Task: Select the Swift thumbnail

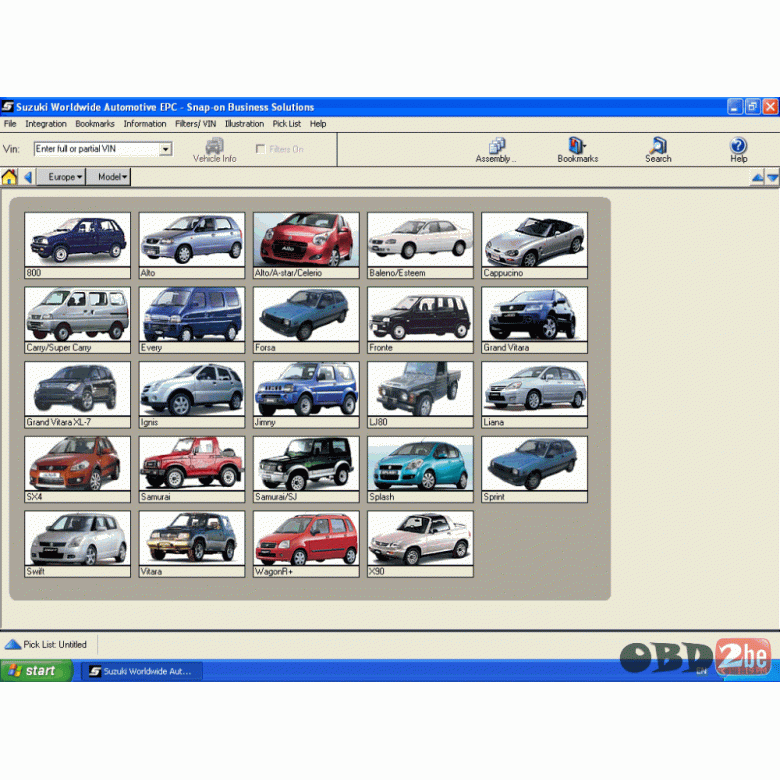Action: 78,544
